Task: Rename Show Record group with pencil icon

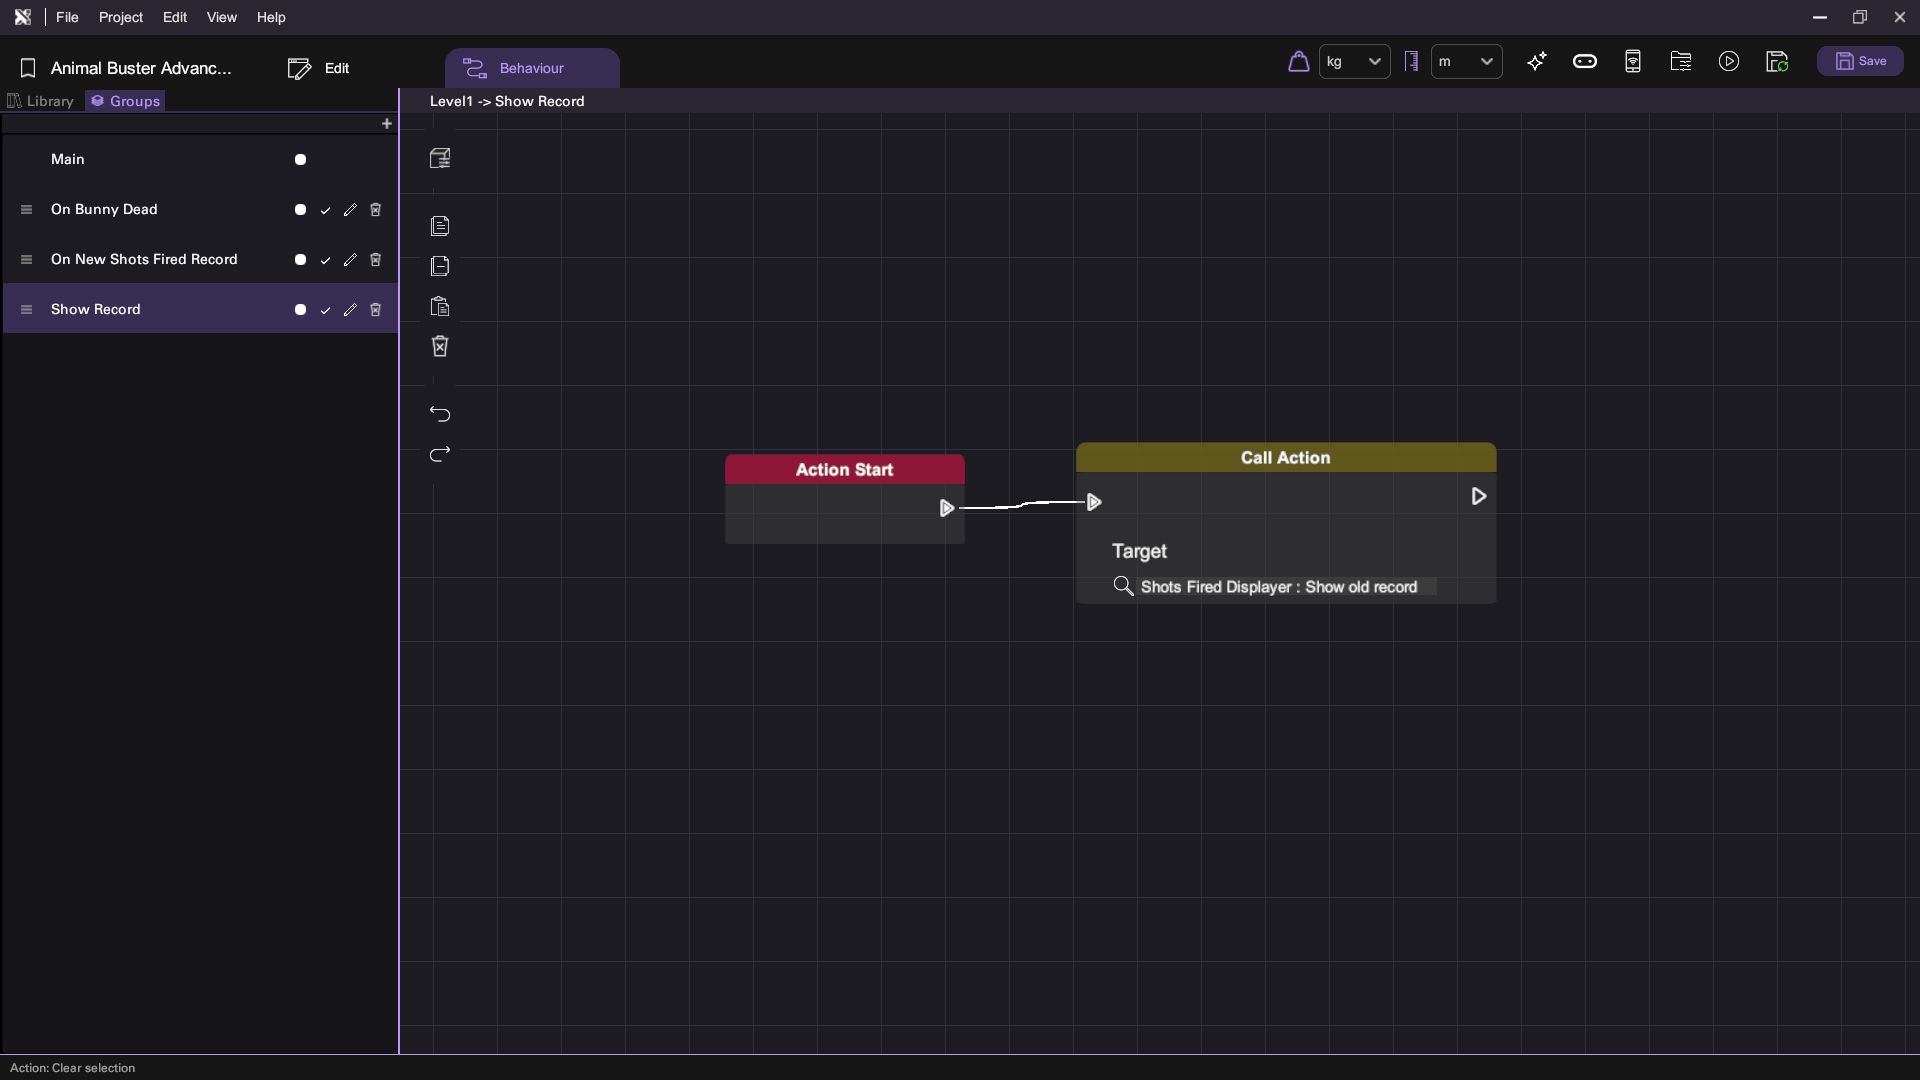Action: 350,310
